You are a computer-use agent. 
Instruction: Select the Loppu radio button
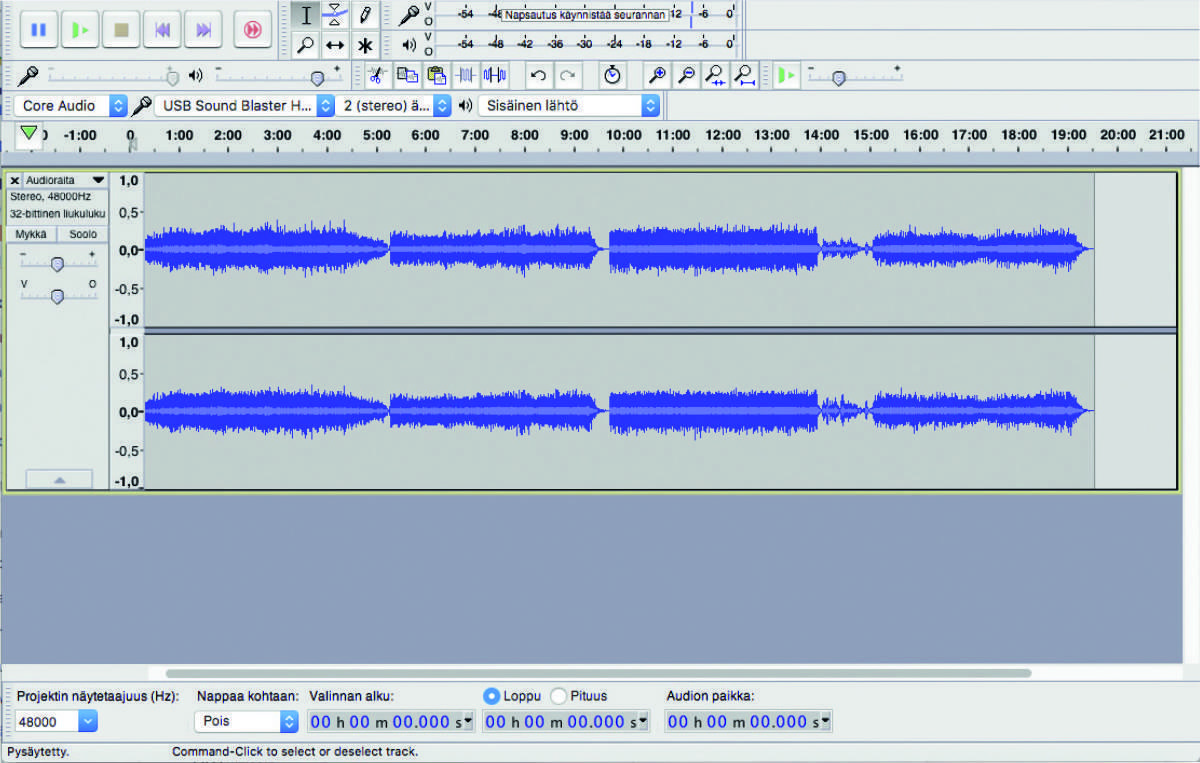(x=491, y=696)
